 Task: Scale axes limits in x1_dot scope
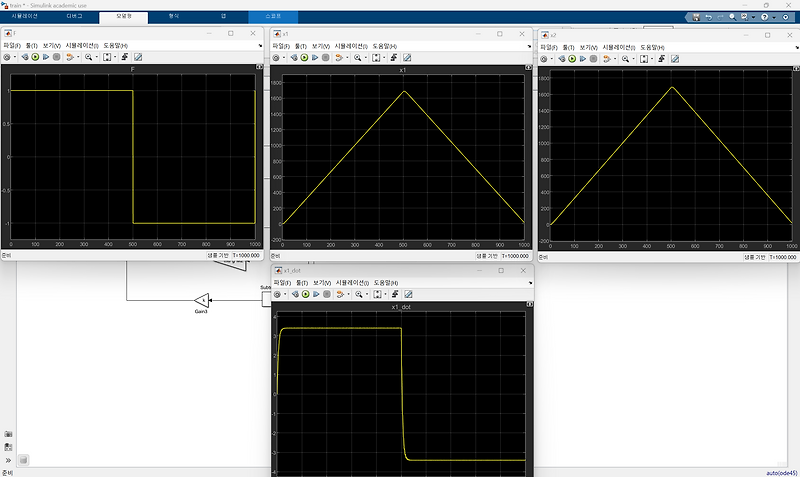click(377, 294)
